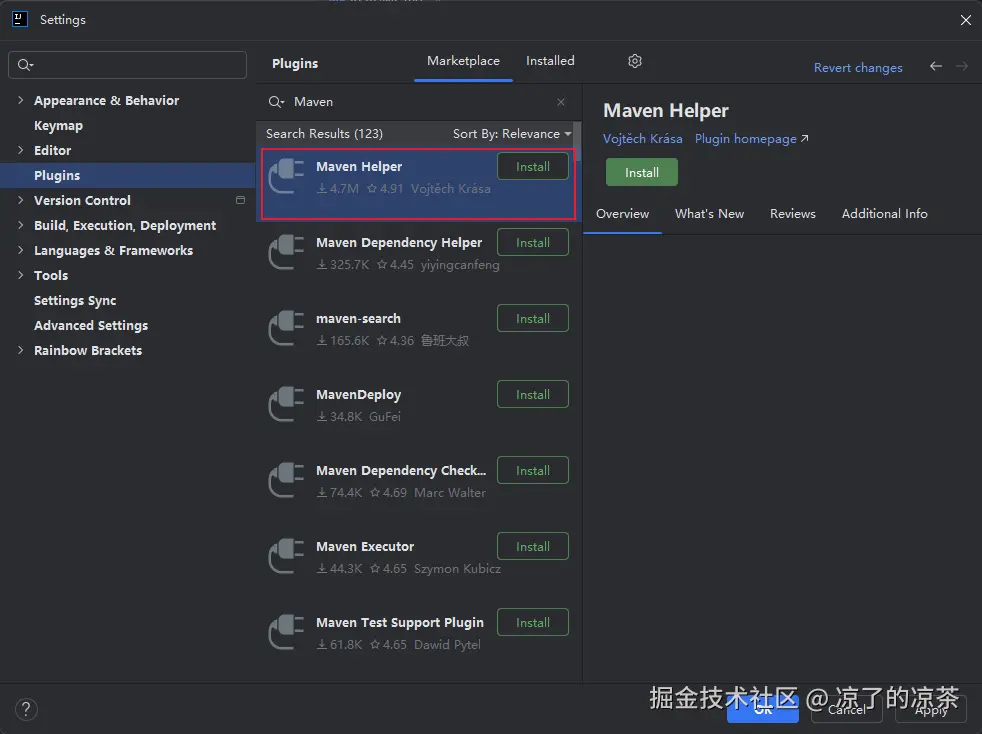
Task: Open the Sort By Relevance dropdown
Action: [512, 133]
